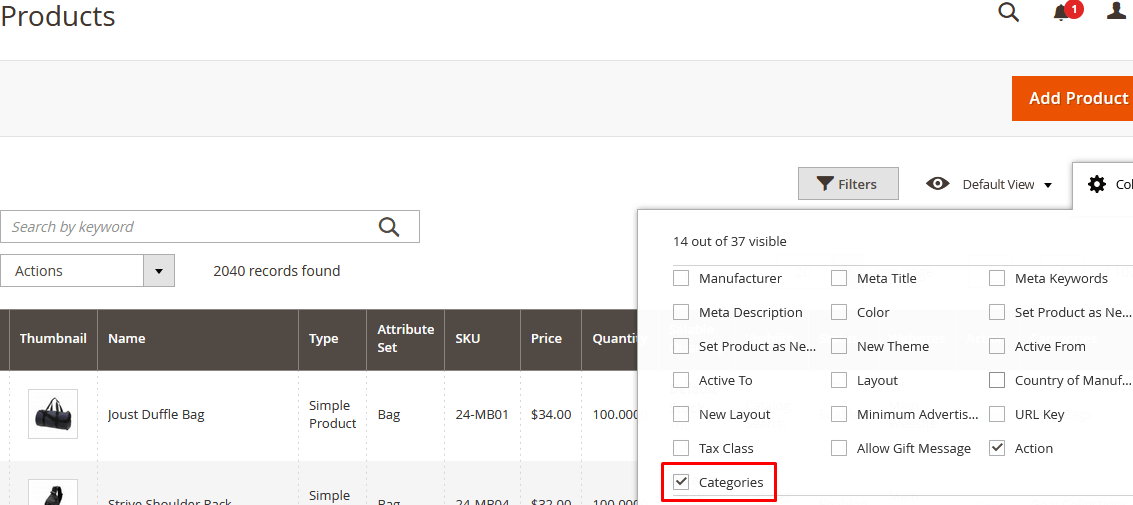The image size is (1133, 505).
Task: Enable the URL Key column
Action: click(x=997, y=414)
